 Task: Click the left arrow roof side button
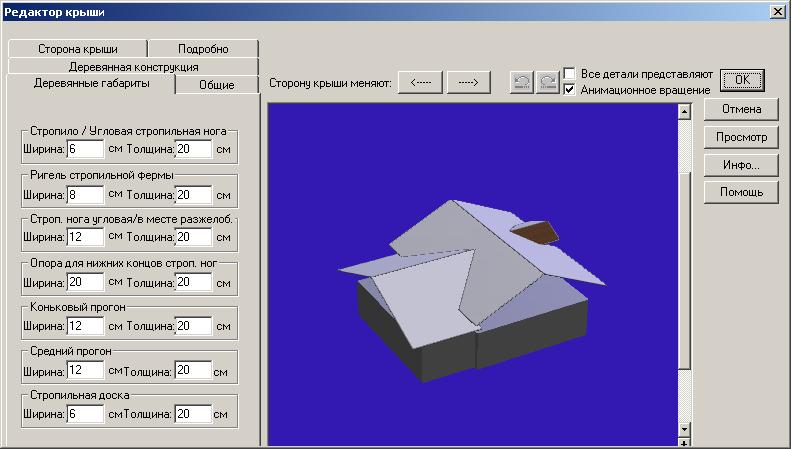point(420,82)
